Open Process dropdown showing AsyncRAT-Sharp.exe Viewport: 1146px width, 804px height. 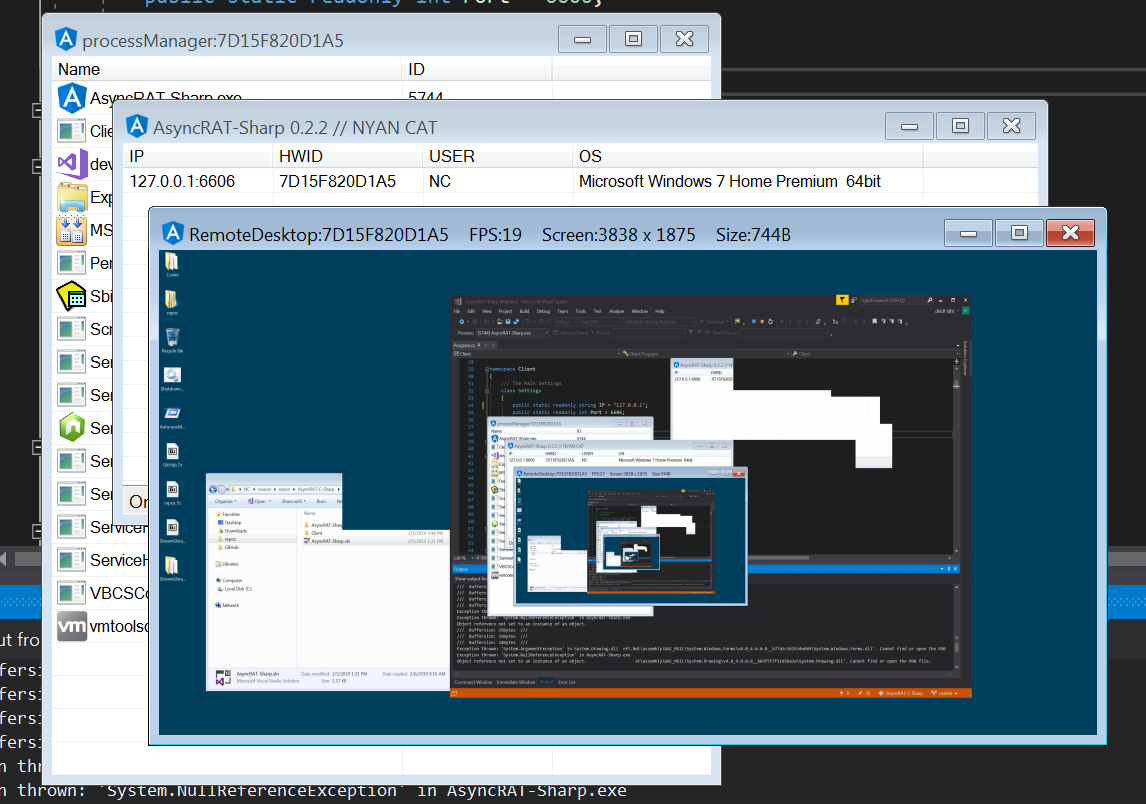click(513, 333)
